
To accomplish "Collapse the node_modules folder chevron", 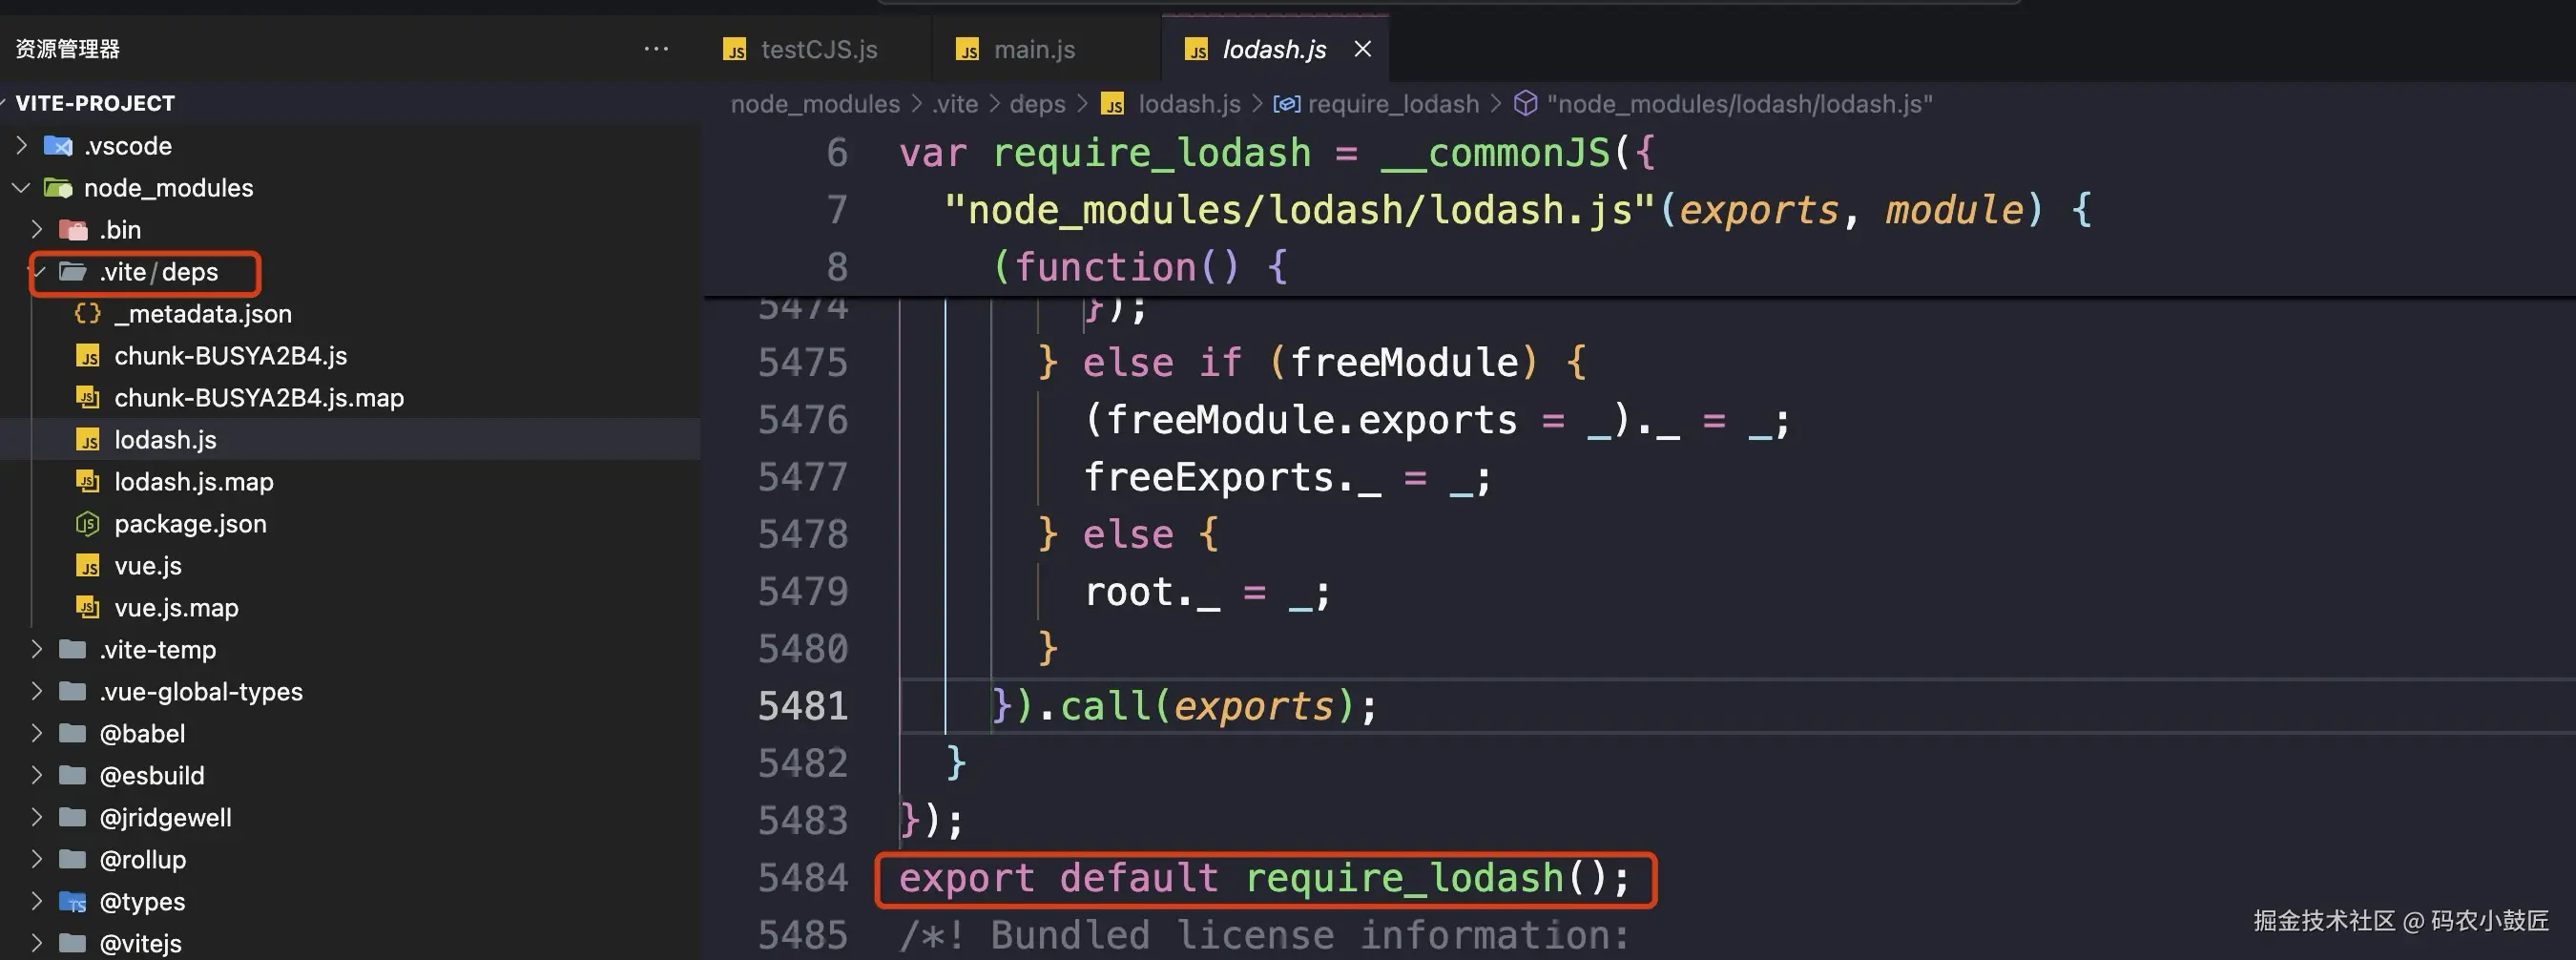I will [22, 188].
